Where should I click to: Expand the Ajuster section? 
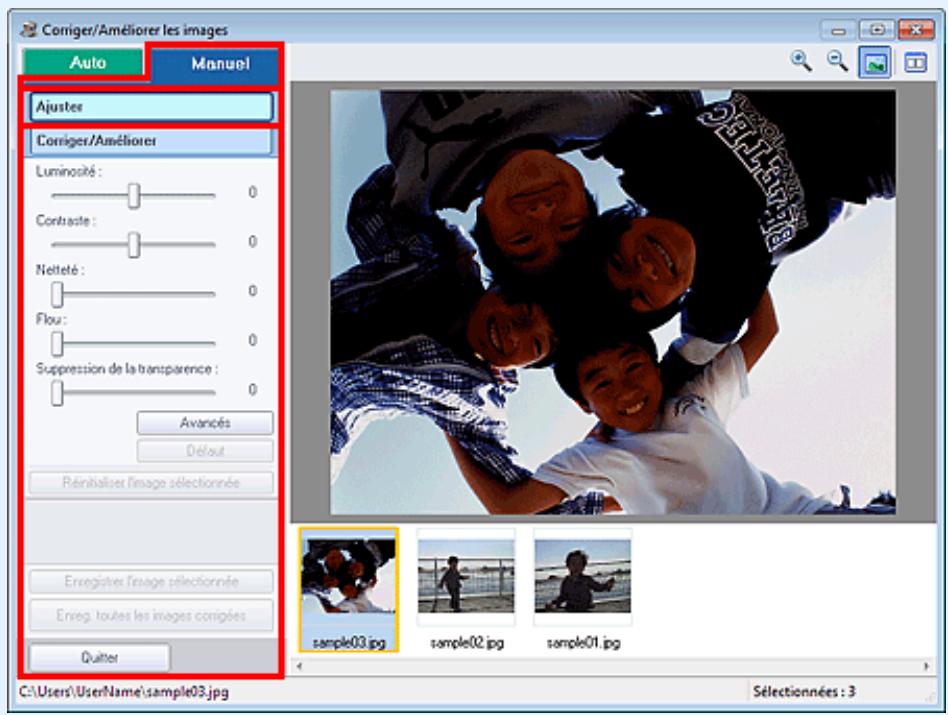coord(151,107)
